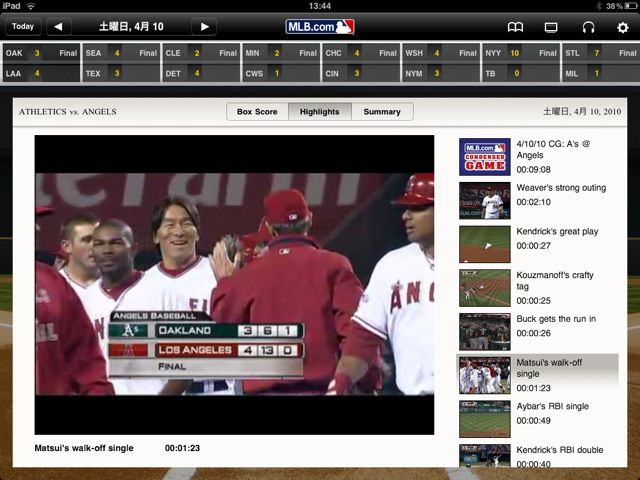Image resolution: width=640 pixels, height=480 pixels.
Task: Open Kendrick's great play thumbnail
Action: [x=484, y=244]
